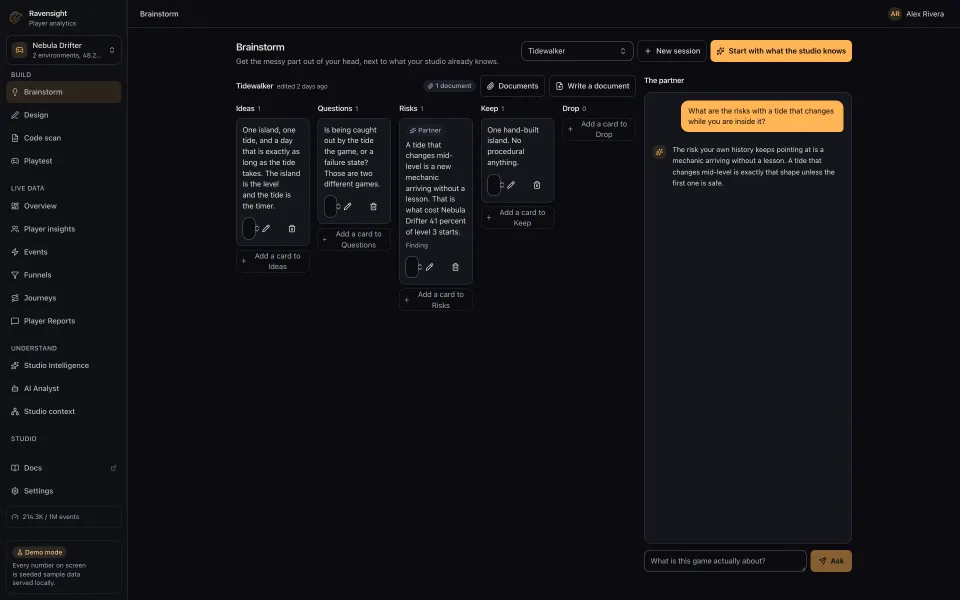Click Write a document
This screenshot has height=600, width=960.
click(592, 86)
